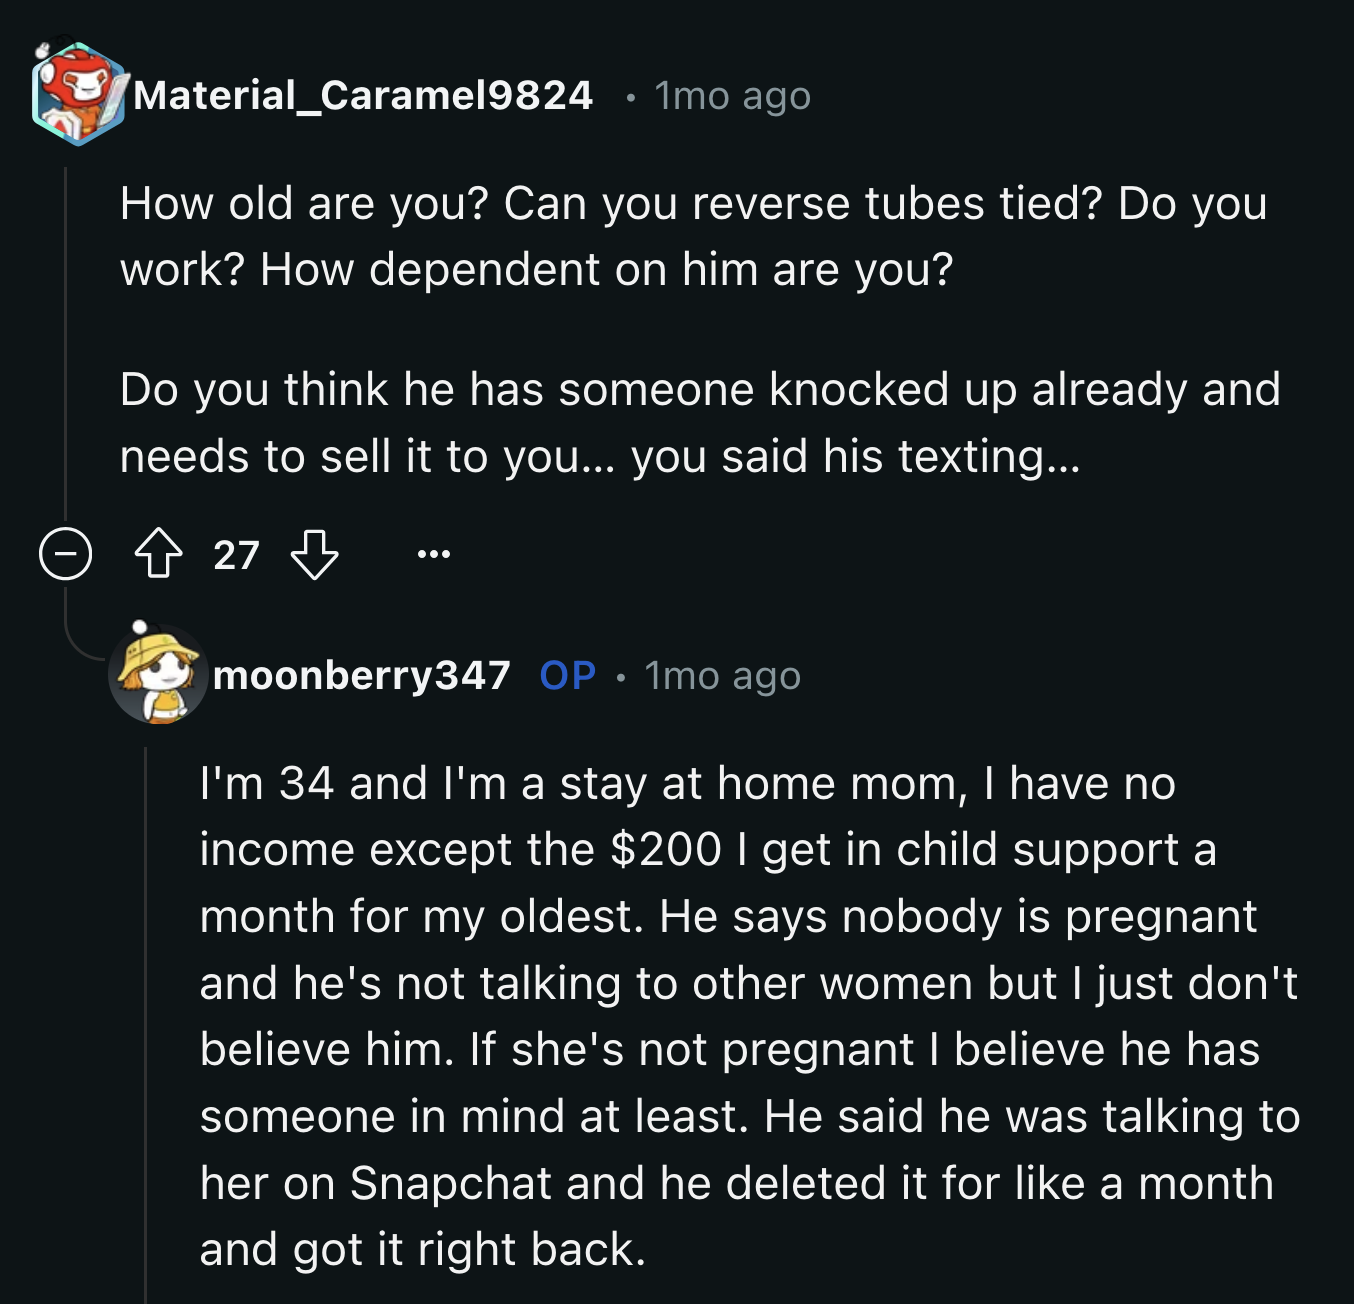Image resolution: width=1354 pixels, height=1304 pixels.
Task: Click the 1mo ago timestamp on the reply
Action: tap(722, 676)
